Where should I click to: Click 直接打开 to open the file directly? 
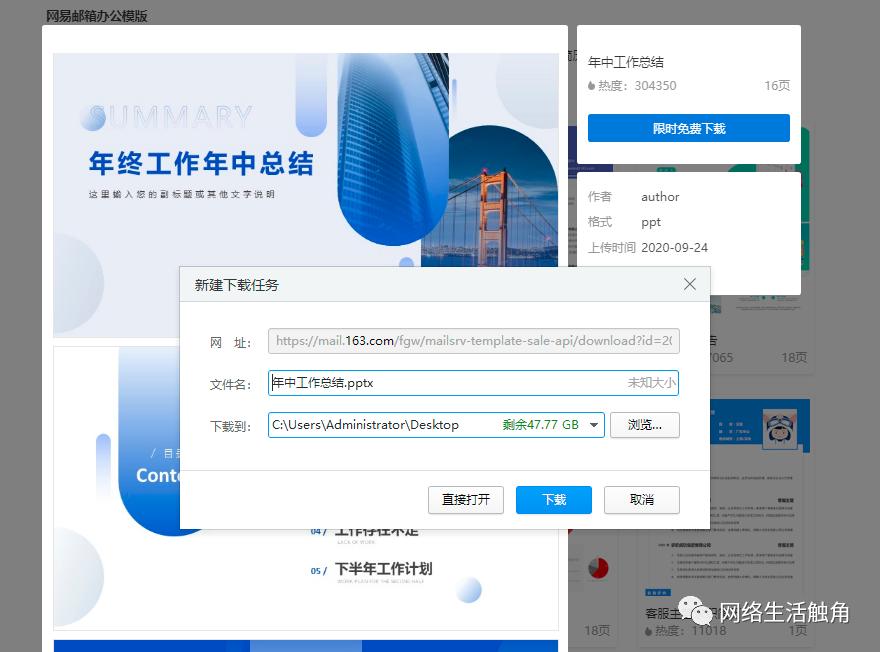(x=466, y=500)
